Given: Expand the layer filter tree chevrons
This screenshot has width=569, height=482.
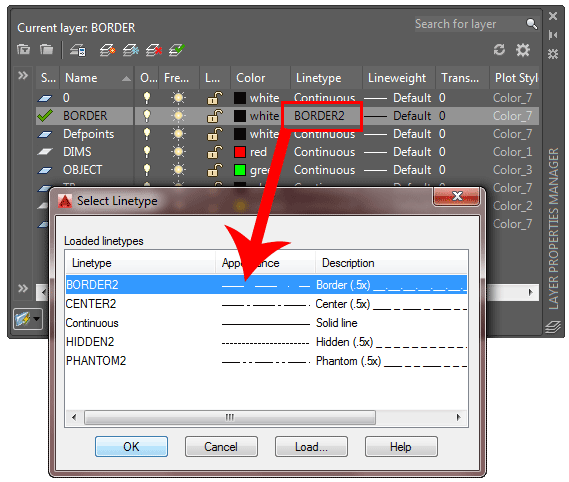Looking at the screenshot, I should click(23, 75).
